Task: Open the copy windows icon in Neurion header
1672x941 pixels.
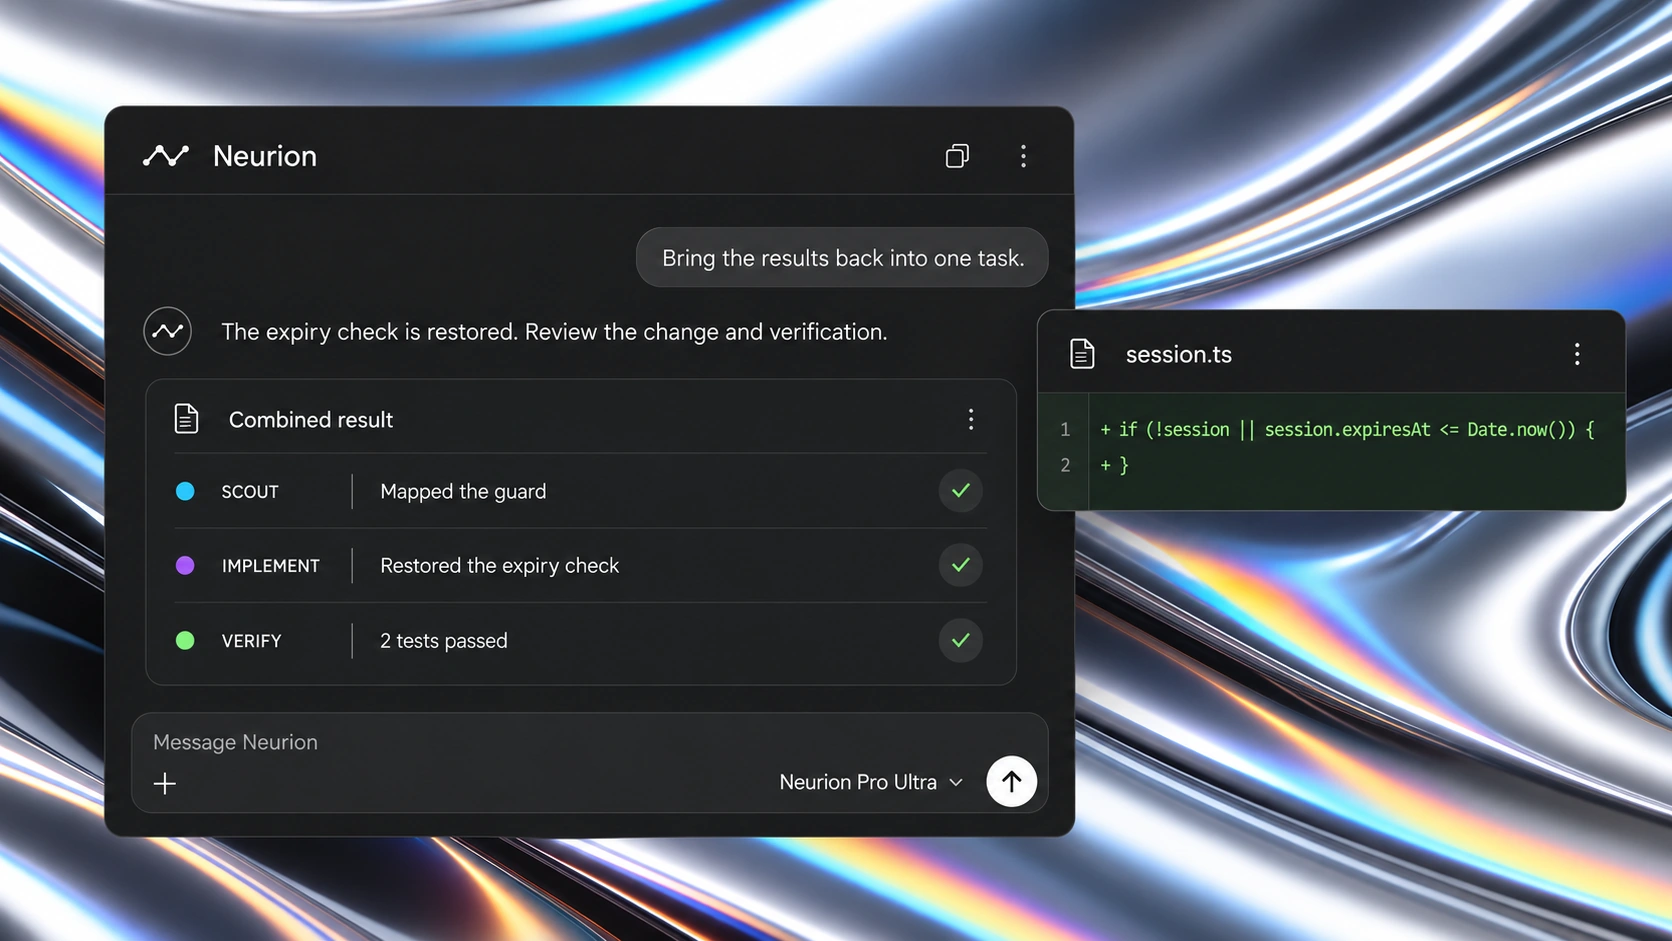Action: (957, 156)
